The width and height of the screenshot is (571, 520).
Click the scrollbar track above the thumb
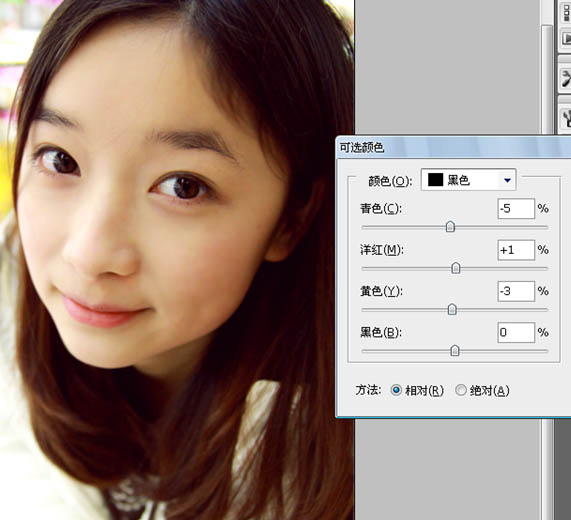(547, 12)
